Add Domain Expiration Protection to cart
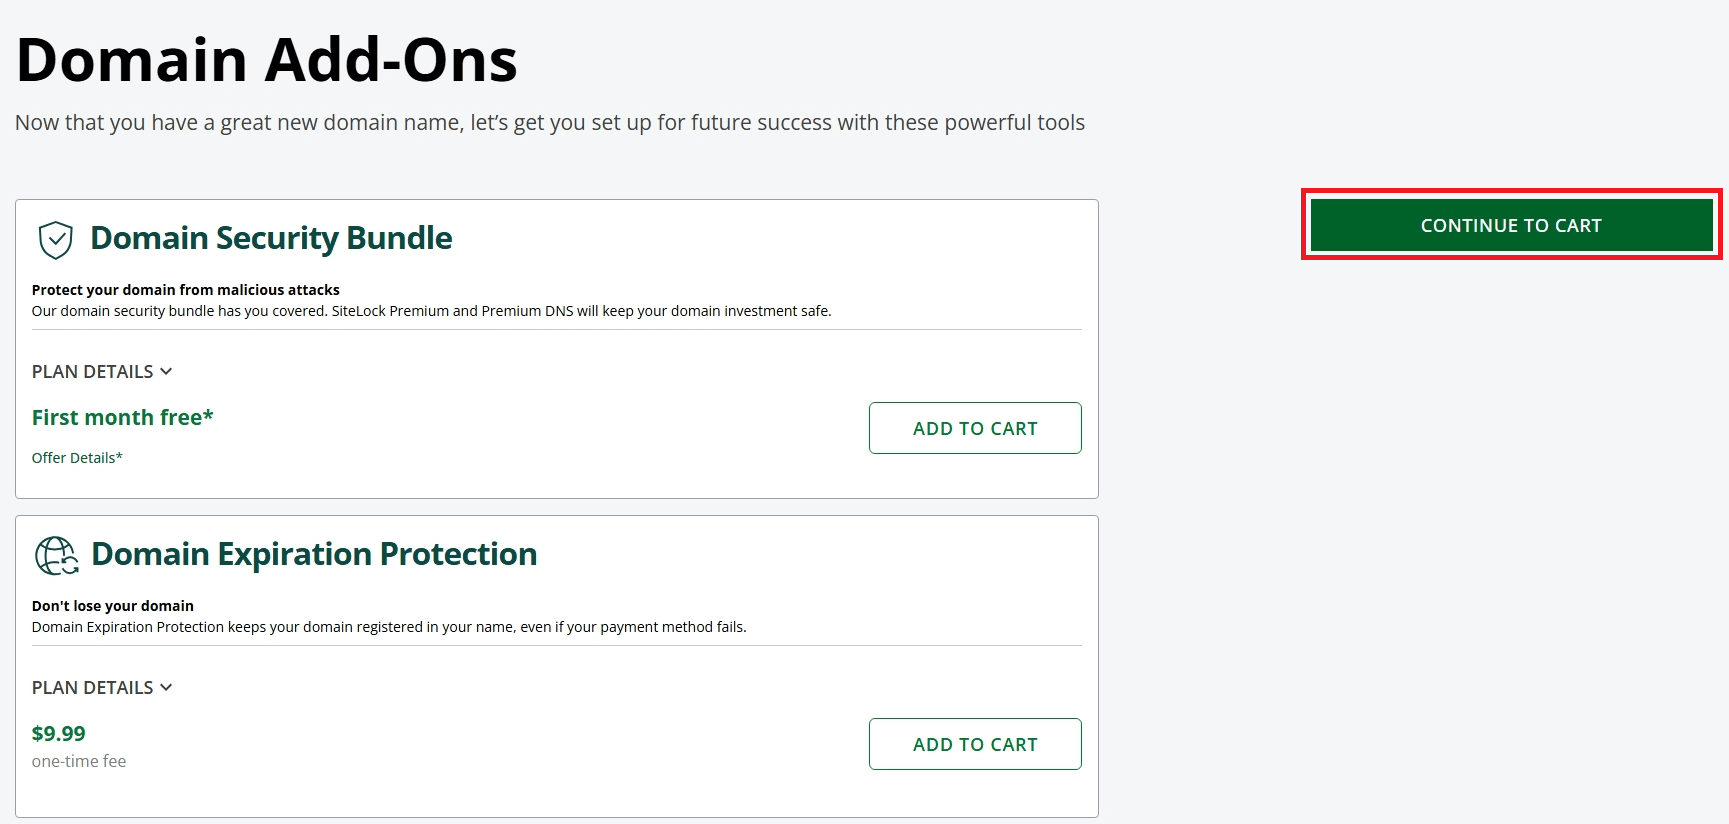Viewport: 1729px width, 824px height. pyautogui.click(x=974, y=744)
